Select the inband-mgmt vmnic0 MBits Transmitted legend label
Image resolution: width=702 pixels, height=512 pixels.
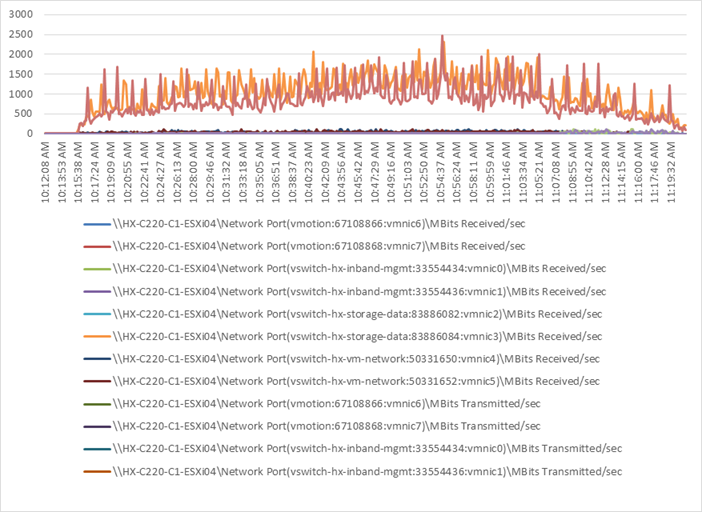click(x=367, y=448)
